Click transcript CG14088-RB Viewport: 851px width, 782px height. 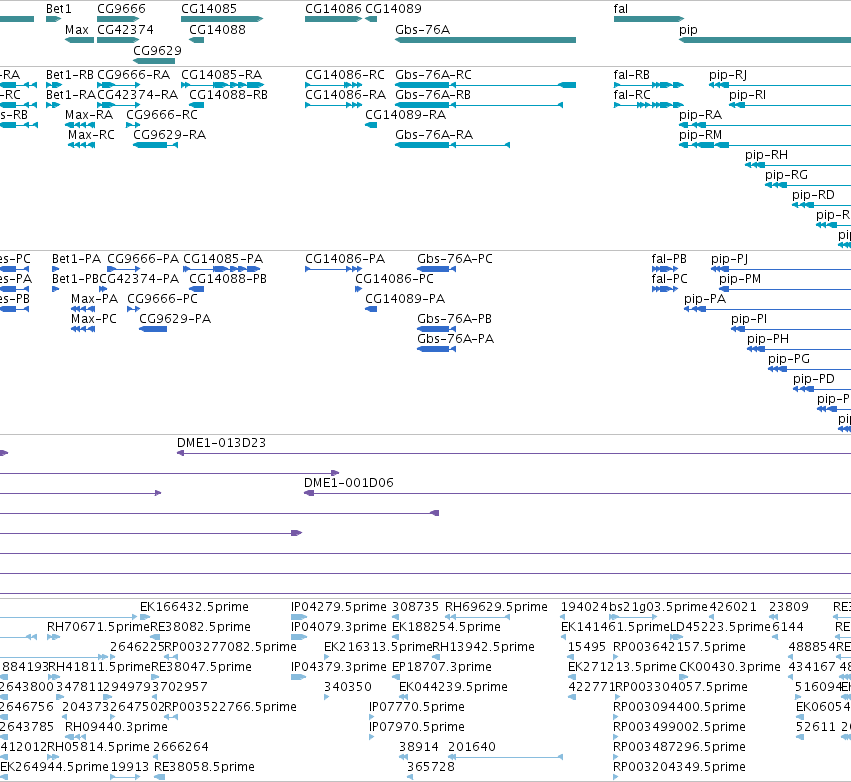[228, 95]
